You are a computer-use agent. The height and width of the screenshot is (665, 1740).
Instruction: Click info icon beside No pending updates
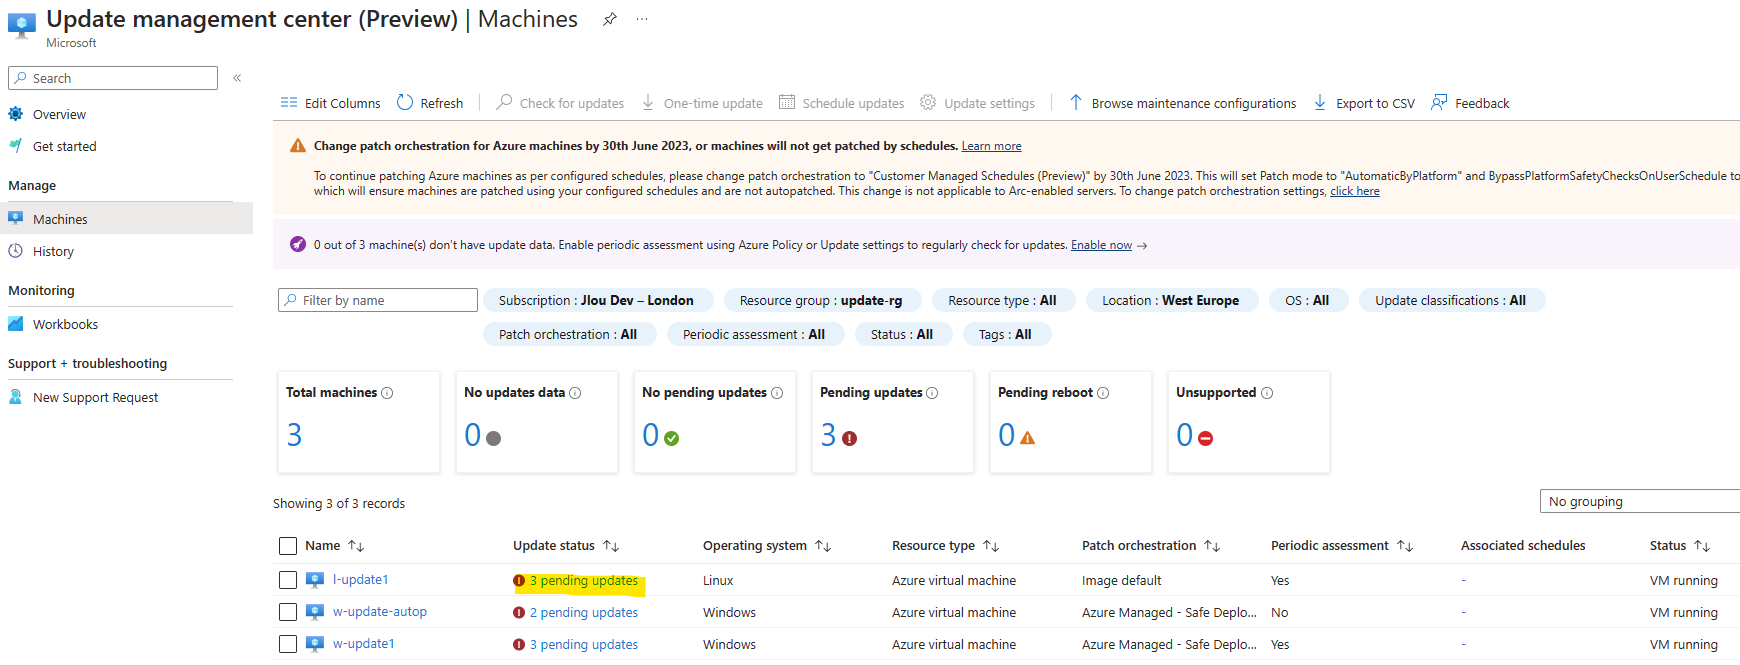pyautogui.click(x=777, y=393)
